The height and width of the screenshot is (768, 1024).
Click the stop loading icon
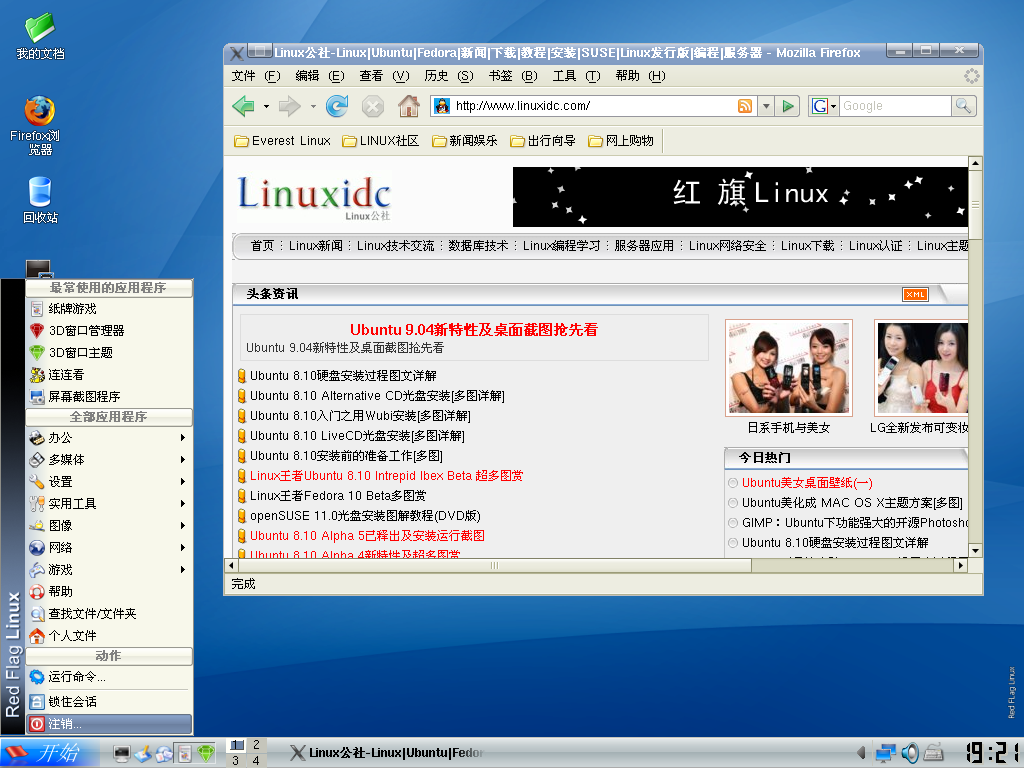point(371,105)
